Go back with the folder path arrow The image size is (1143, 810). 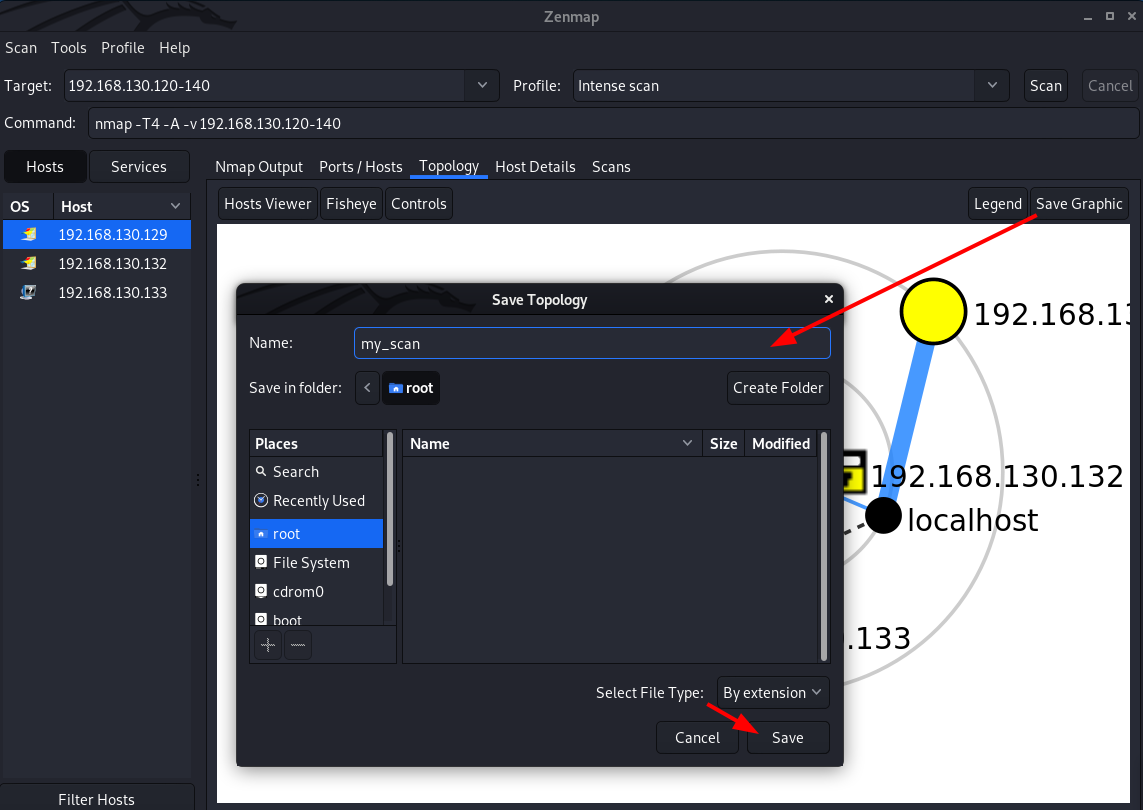click(x=367, y=388)
